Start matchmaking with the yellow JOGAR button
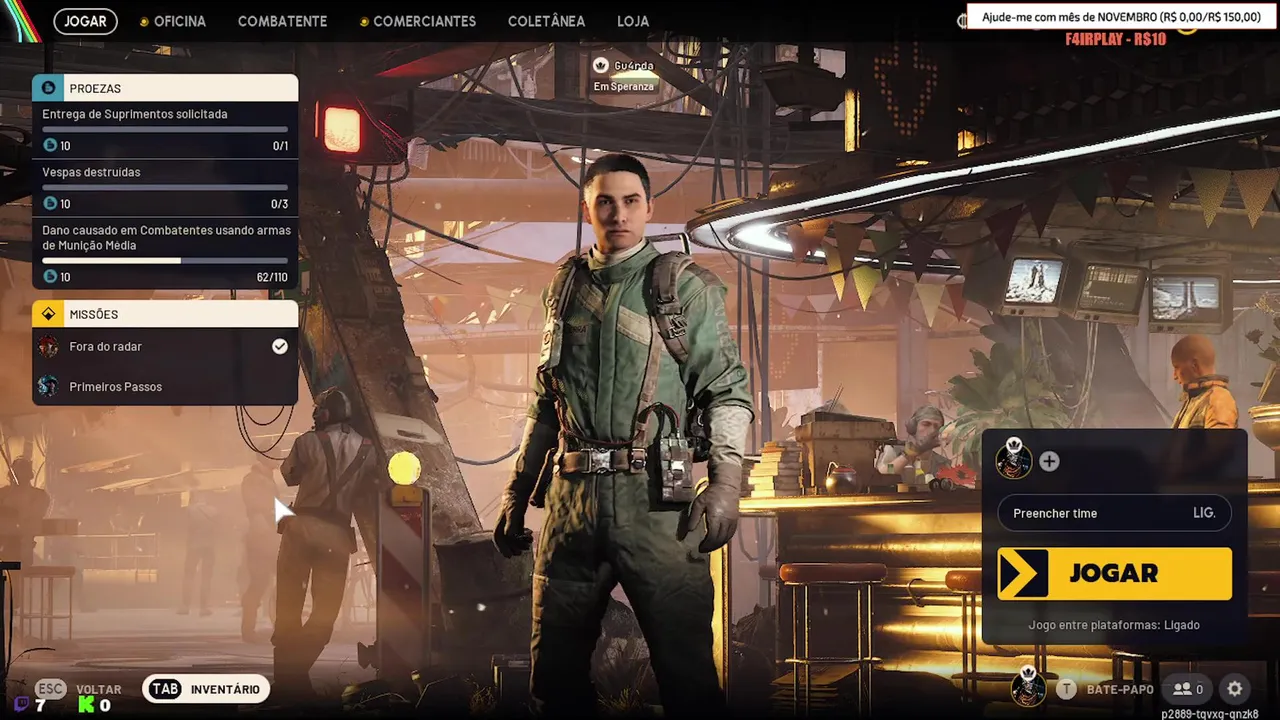1280x720 pixels. click(1114, 573)
